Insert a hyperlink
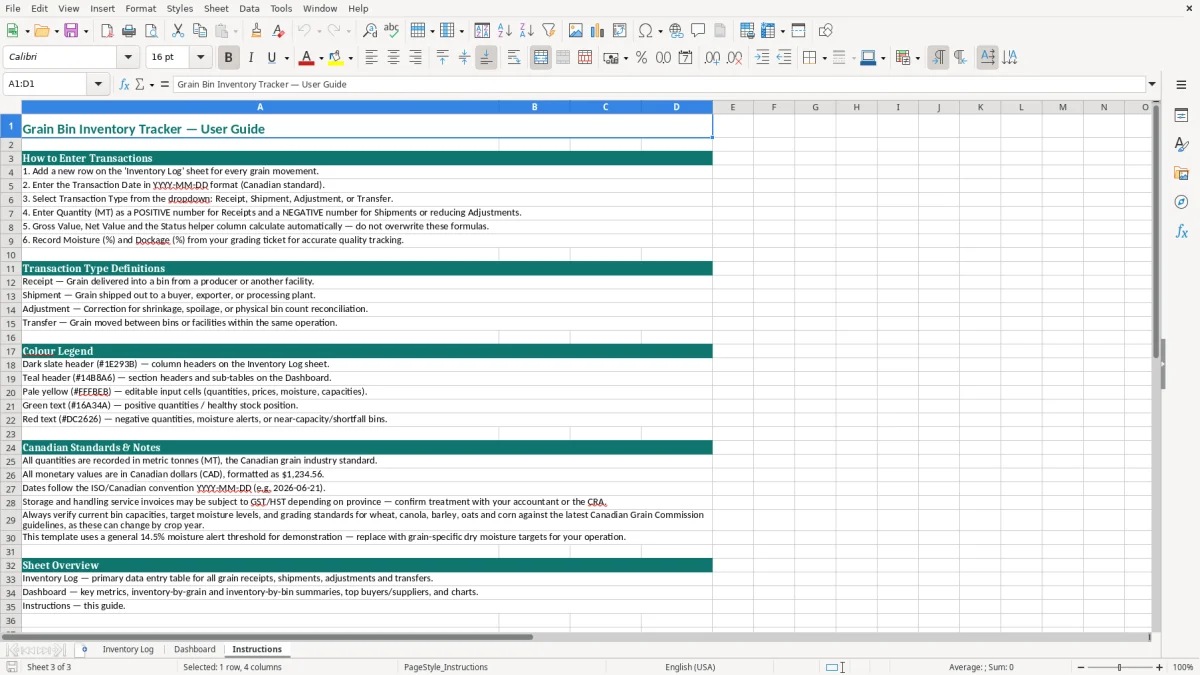Image resolution: width=1200 pixels, height=675 pixels. click(x=676, y=31)
